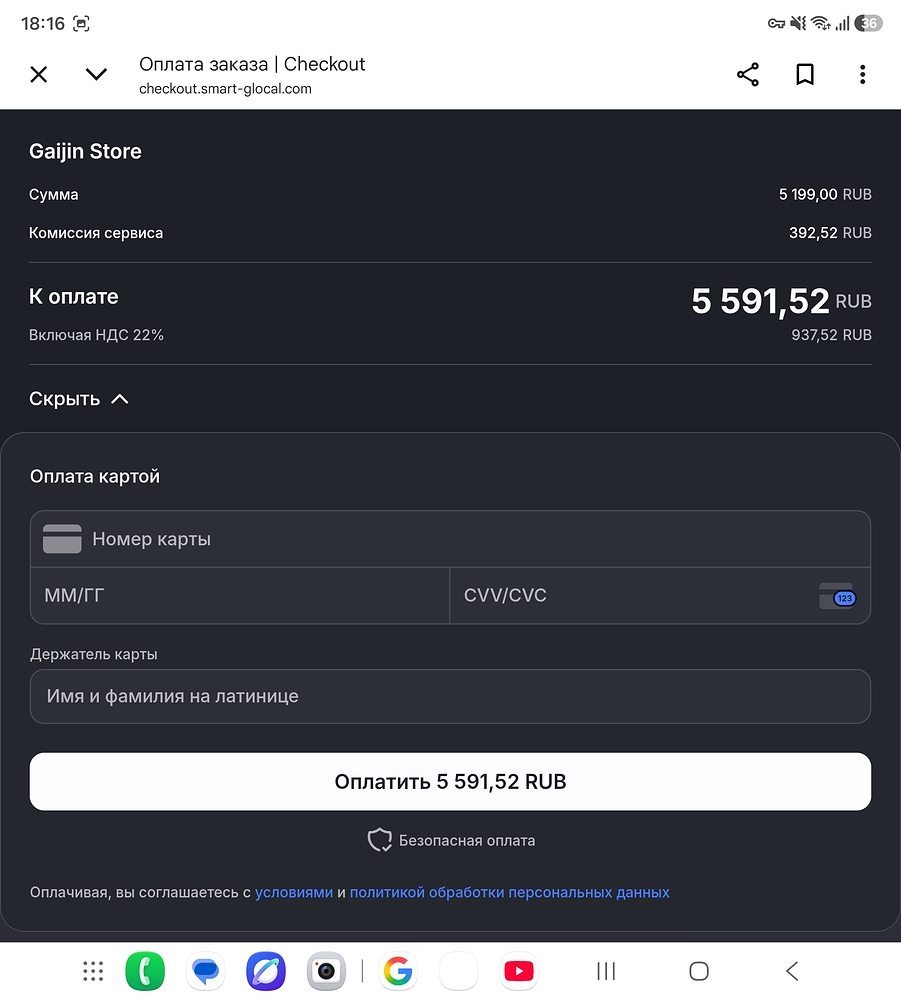Click the К оплате label

click(x=74, y=297)
